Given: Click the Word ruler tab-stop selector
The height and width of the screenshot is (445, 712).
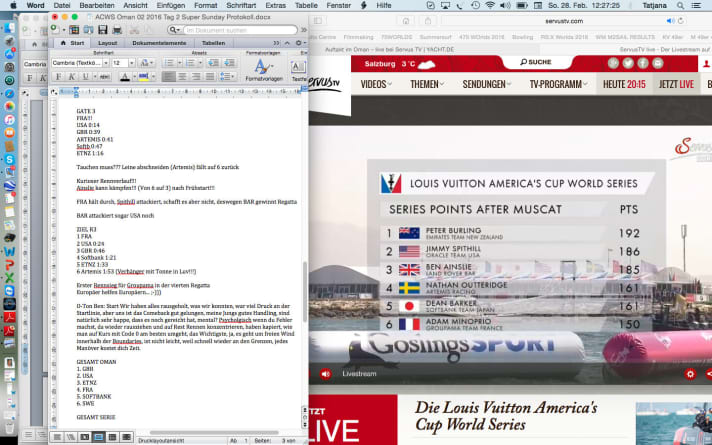Looking at the screenshot, I should (x=54, y=92).
